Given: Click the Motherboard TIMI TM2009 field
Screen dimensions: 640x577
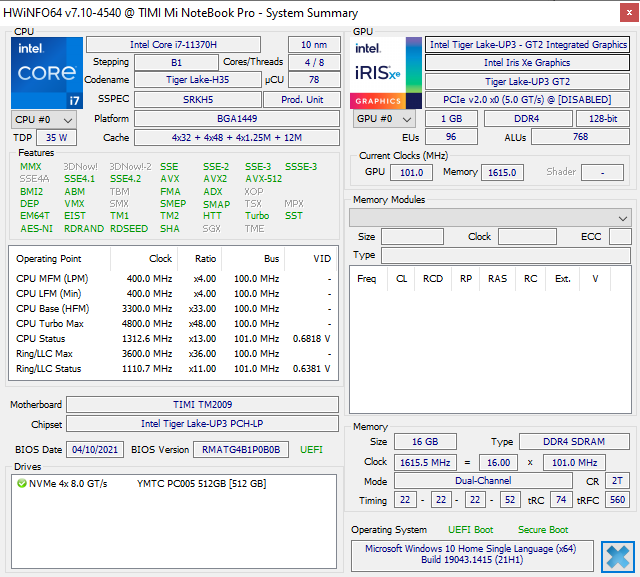Looking at the screenshot, I should (x=202, y=404).
